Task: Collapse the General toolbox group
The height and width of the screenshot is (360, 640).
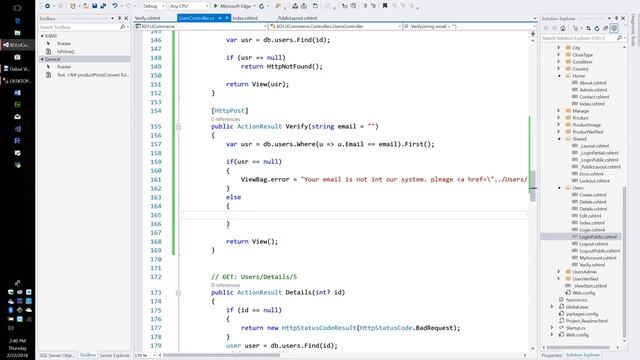Action: point(42,59)
